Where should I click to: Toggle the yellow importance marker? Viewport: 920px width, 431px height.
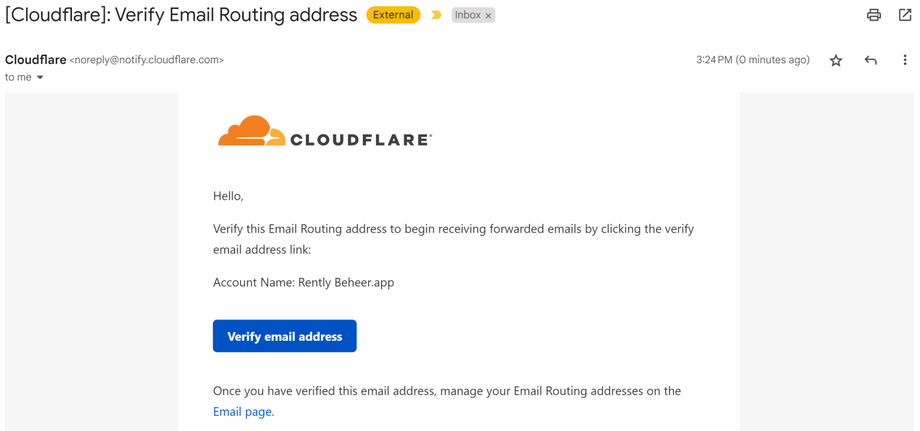(436, 15)
